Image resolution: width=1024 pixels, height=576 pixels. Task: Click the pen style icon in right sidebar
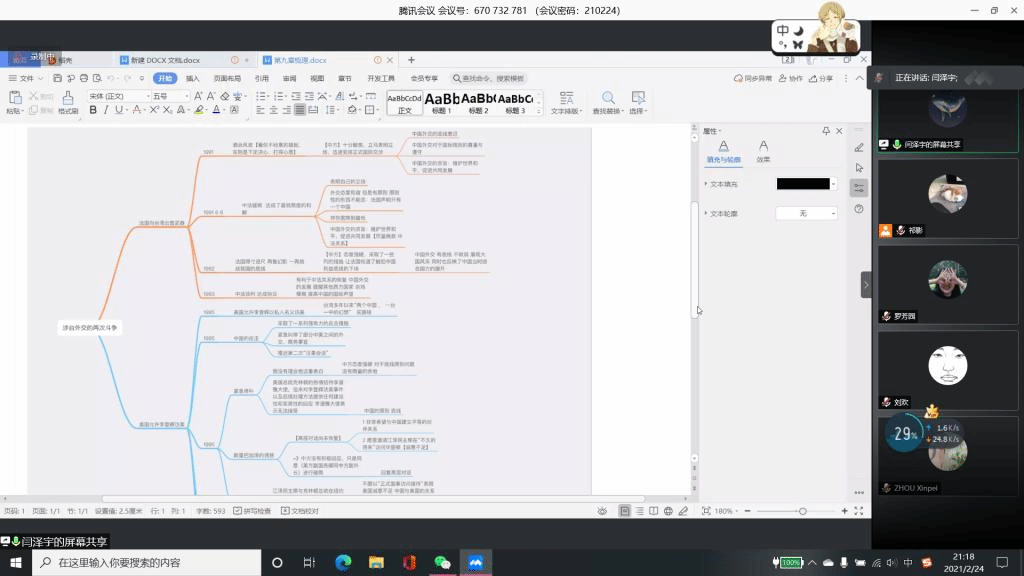pyautogui.click(x=859, y=147)
